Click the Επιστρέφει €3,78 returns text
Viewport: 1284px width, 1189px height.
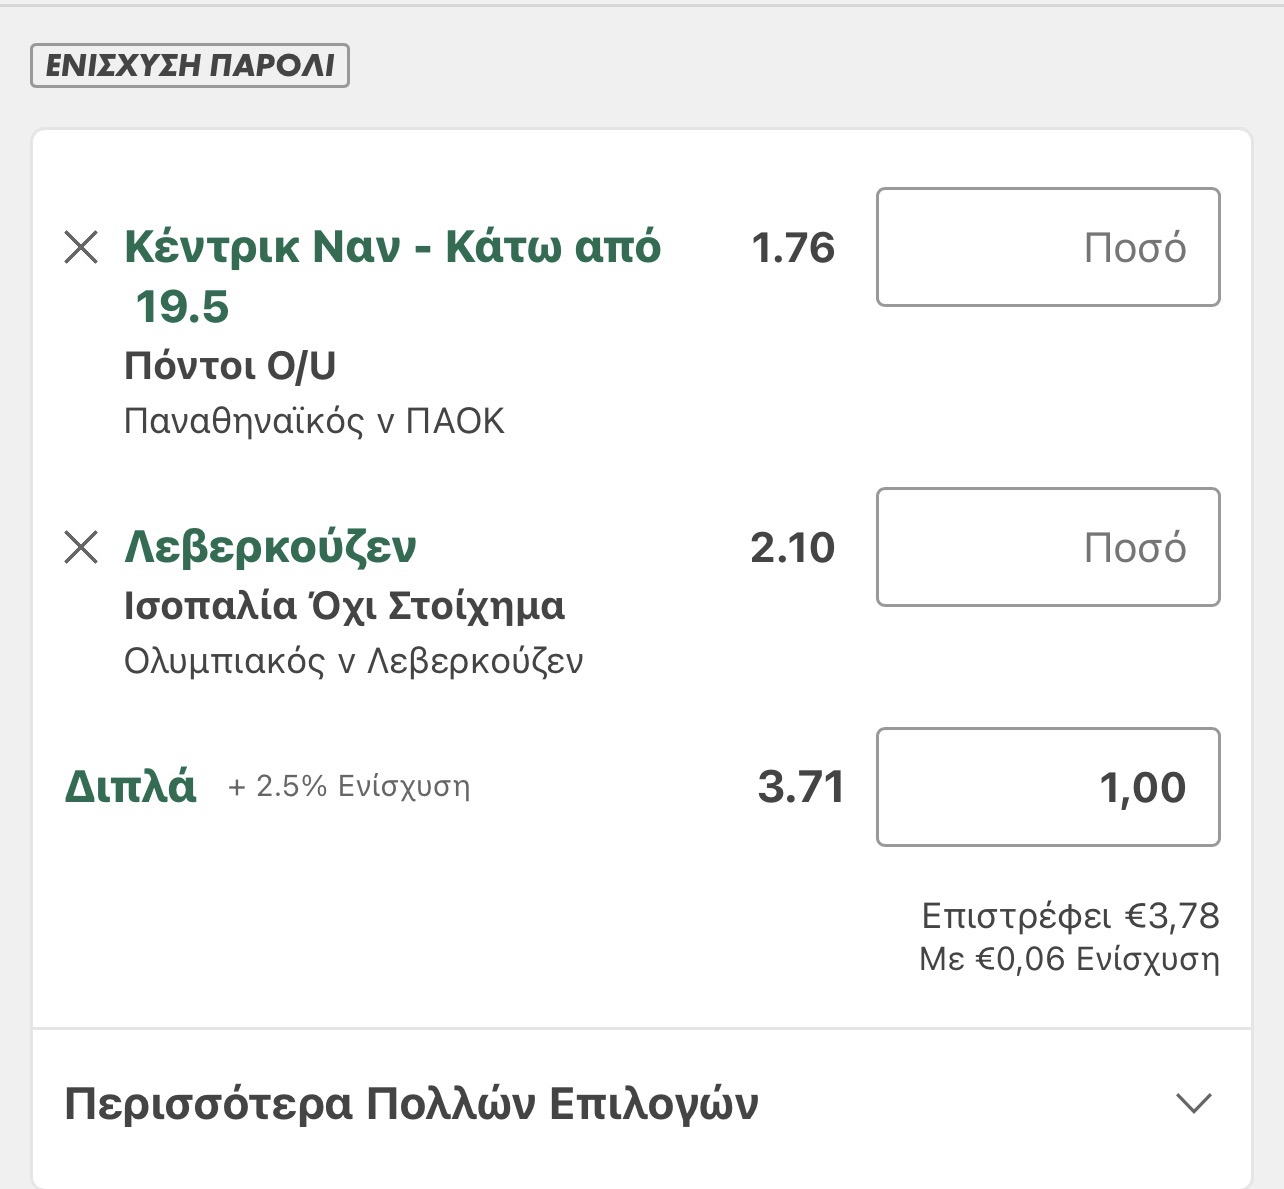1070,916
